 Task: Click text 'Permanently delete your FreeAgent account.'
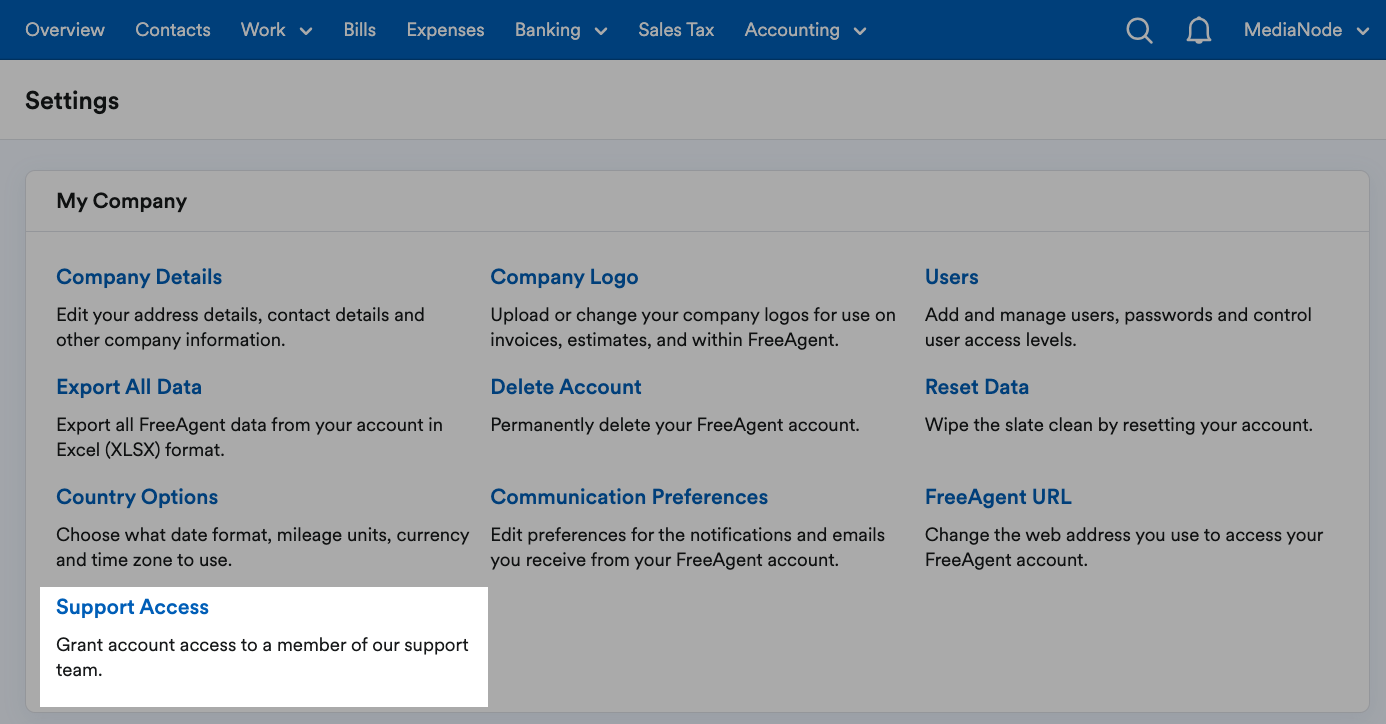coord(675,425)
